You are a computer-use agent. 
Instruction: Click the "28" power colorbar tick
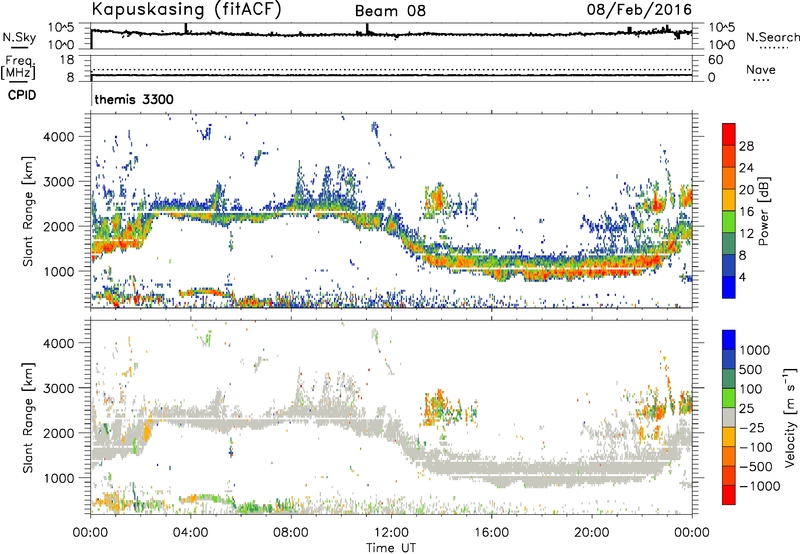746,146
